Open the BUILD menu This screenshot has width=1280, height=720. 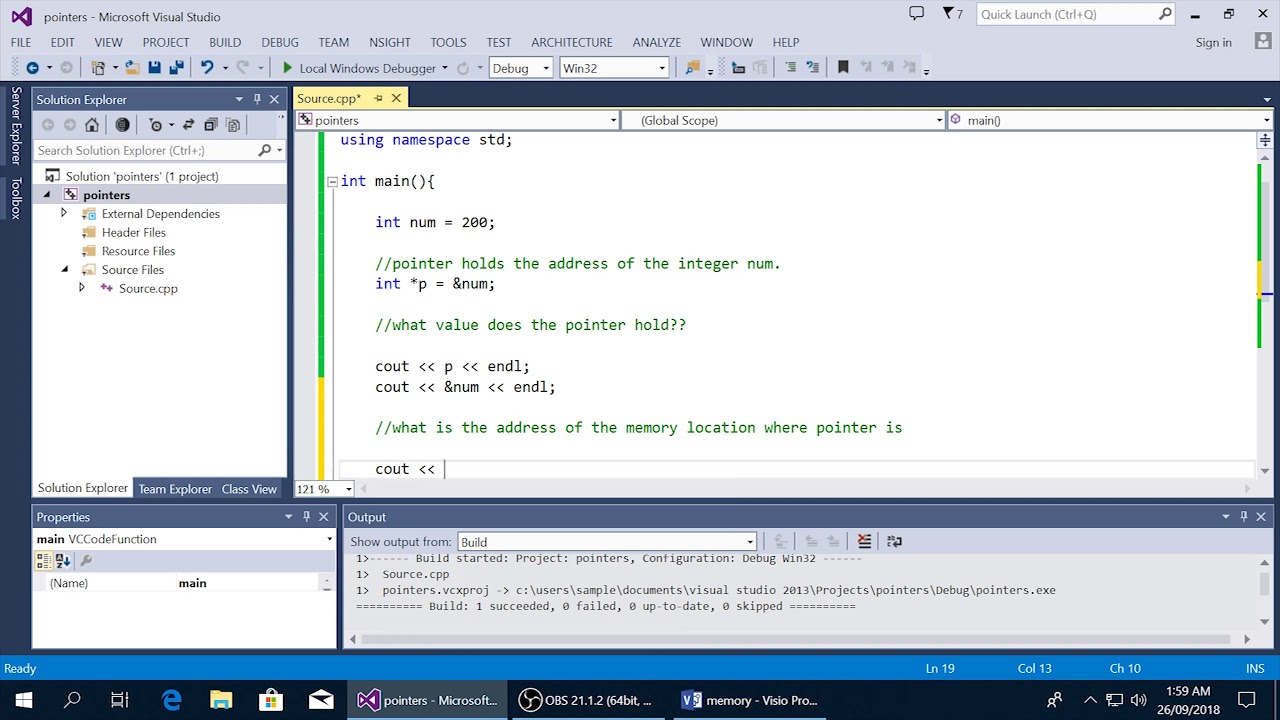[225, 42]
